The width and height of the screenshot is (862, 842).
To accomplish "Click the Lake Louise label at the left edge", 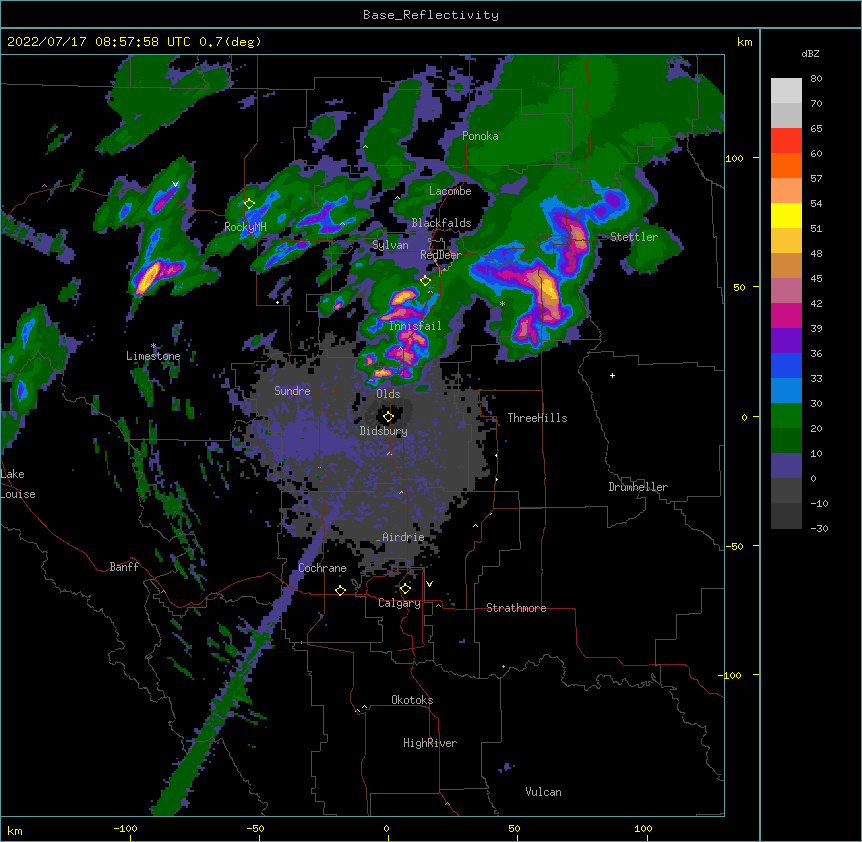I will (18, 484).
